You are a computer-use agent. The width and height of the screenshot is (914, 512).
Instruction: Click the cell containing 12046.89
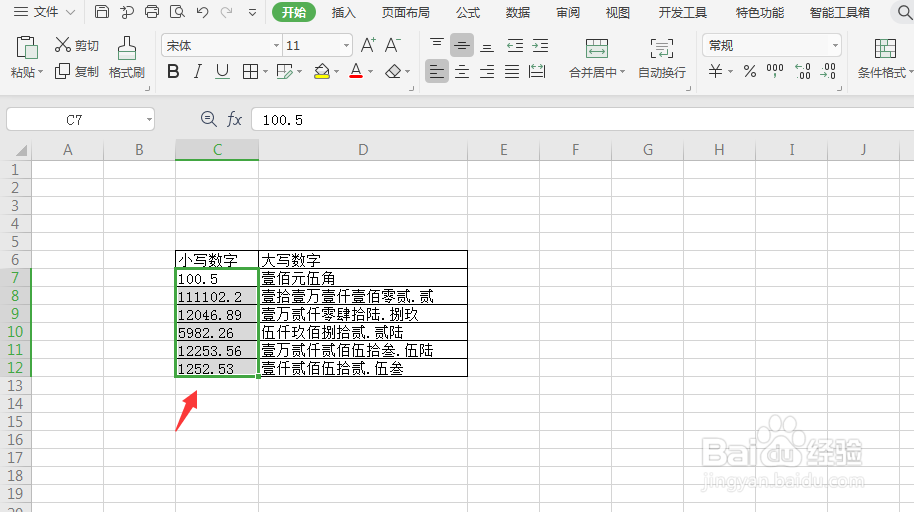pyautogui.click(x=217, y=314)
